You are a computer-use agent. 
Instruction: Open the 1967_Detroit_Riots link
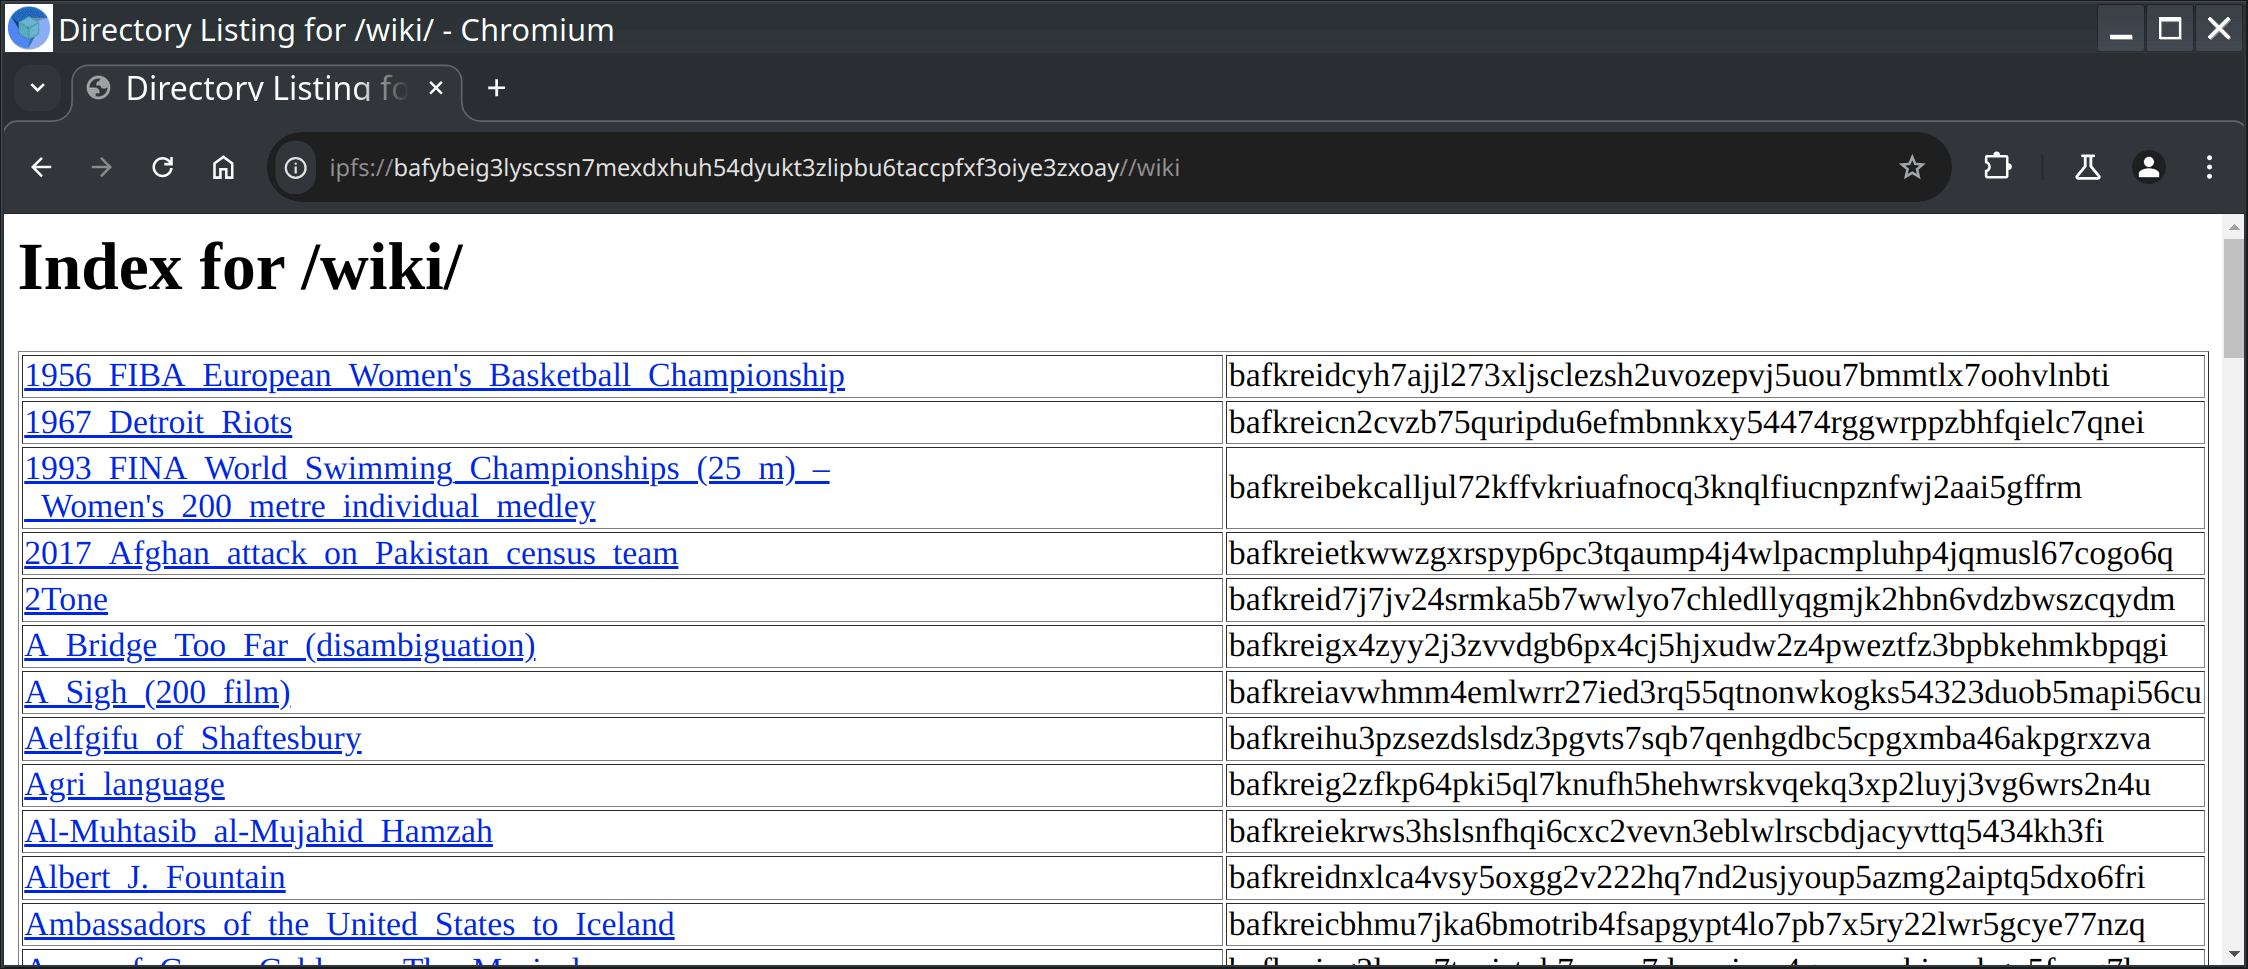[x=158, y=422]
